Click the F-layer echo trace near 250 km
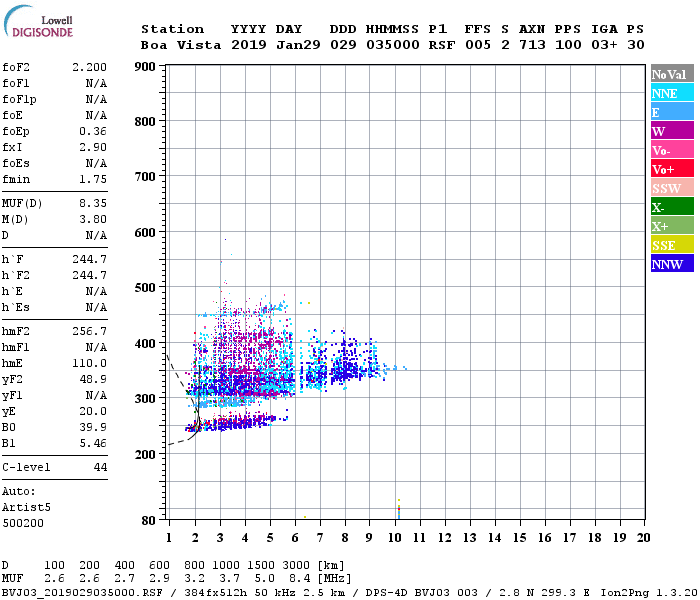The height and width of the screenshot is (600, 700). tap(237, 422)
